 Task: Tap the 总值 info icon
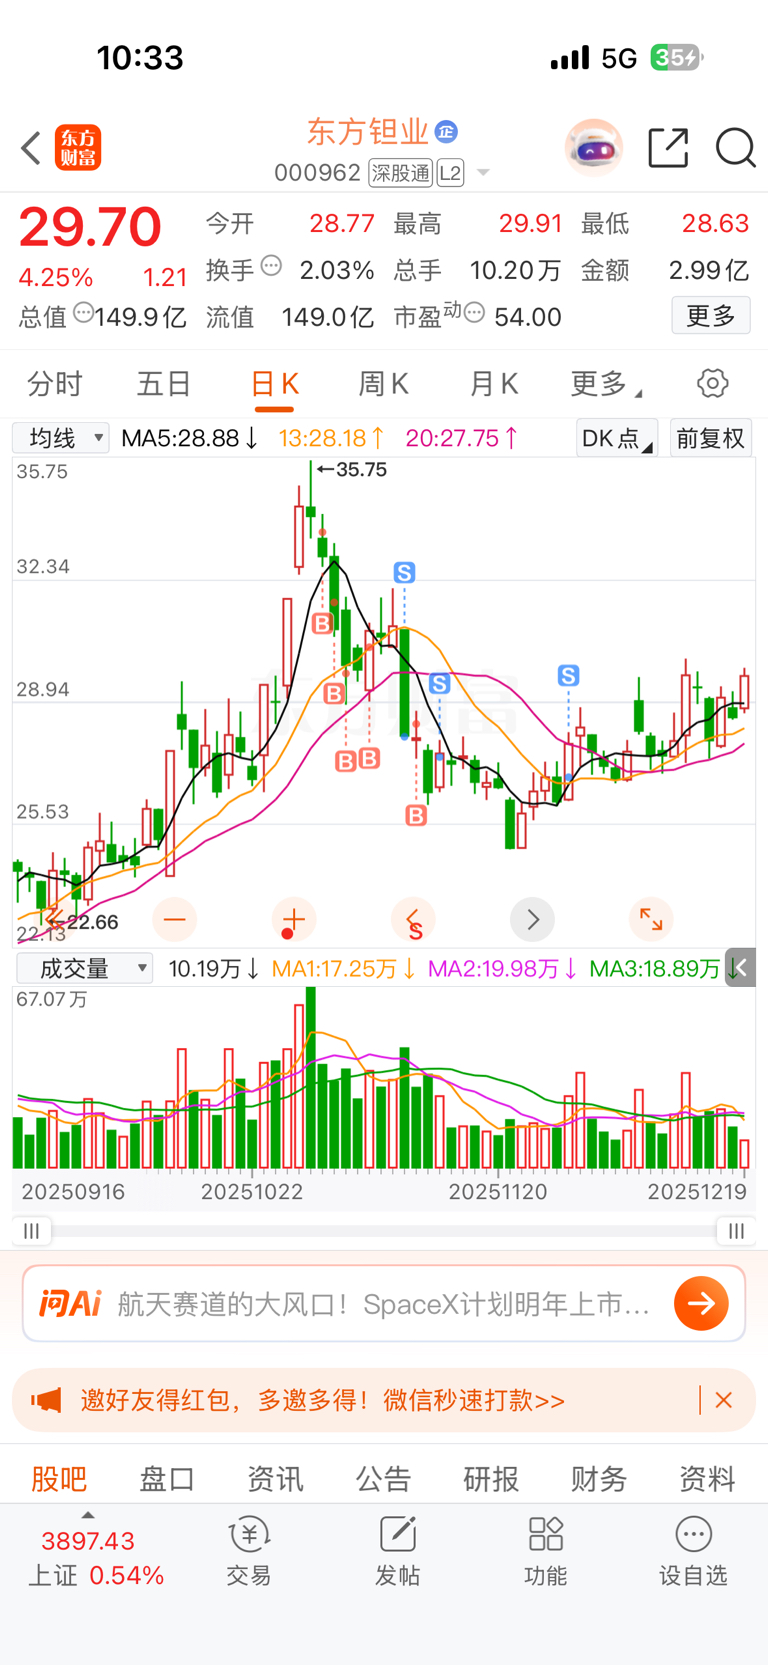(84, 313)
